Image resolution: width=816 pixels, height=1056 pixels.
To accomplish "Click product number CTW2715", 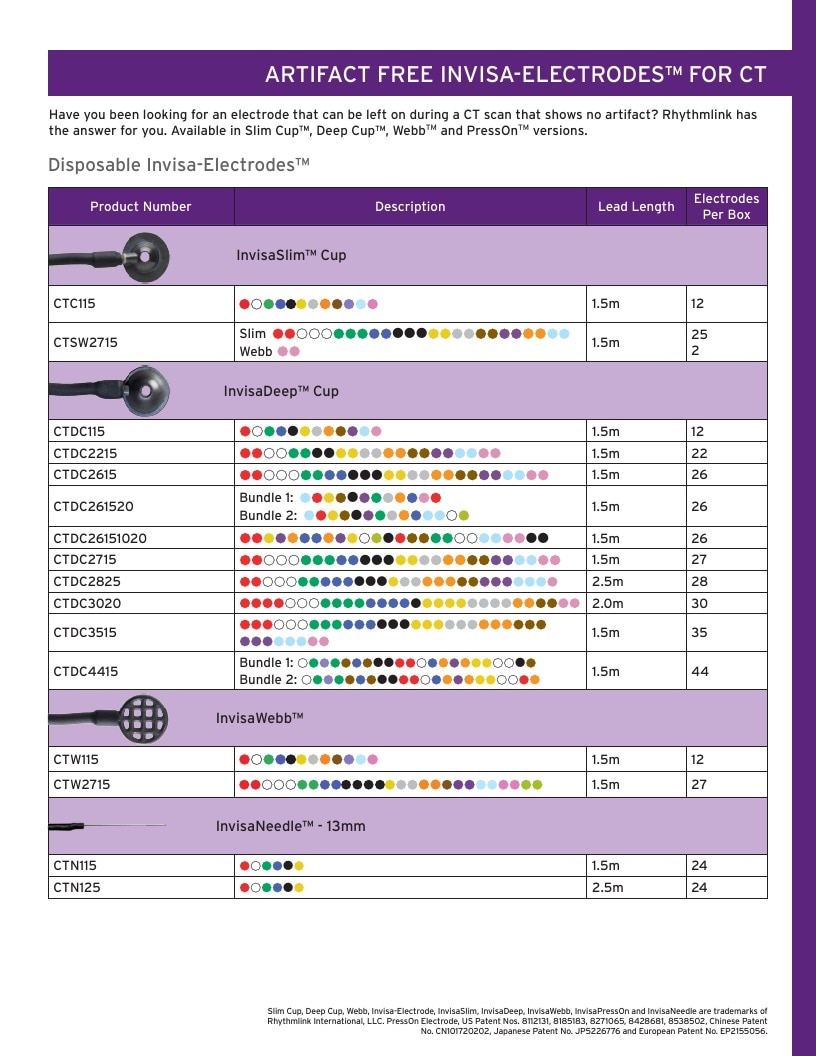I will (81, 785).
